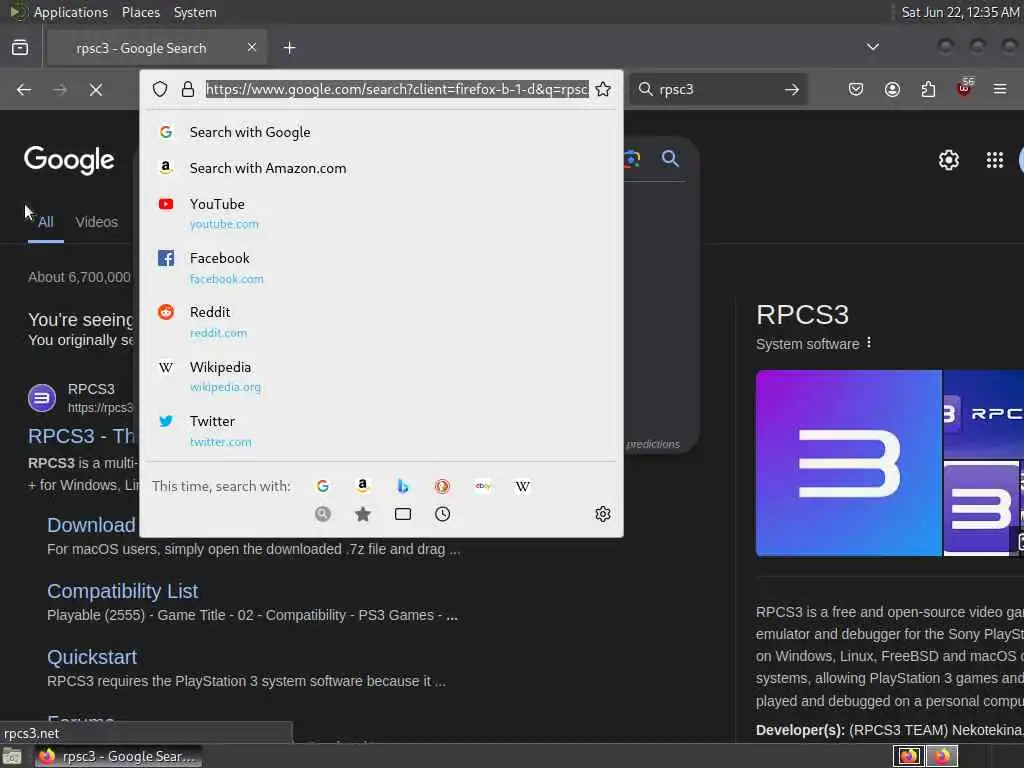Select the Twitter suggestion row
This screenshot has height=768, width=1024.
tap(381, 430)
